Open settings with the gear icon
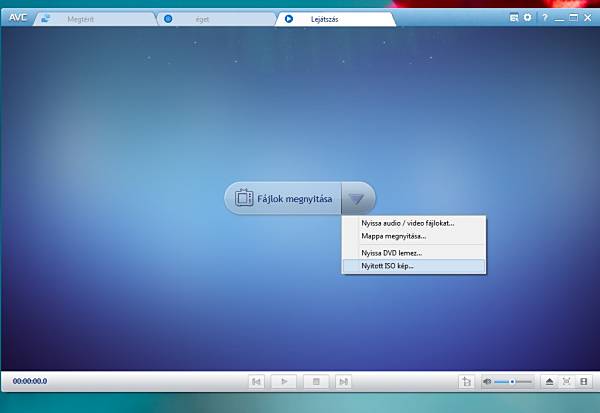 [528, 17]
